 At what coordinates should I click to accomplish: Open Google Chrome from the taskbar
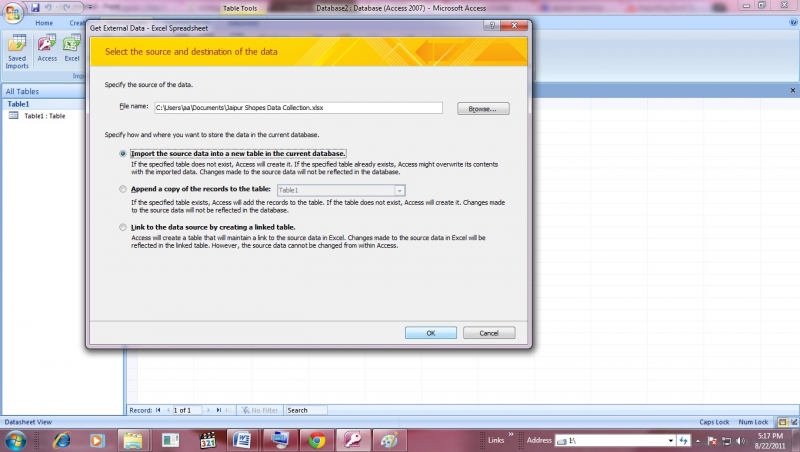[x=317, y=440]
